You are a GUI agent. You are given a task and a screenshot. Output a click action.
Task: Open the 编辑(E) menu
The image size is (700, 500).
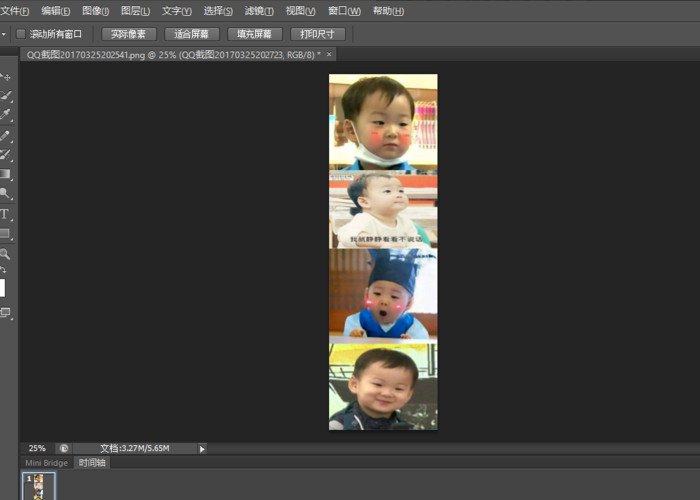click(x=55, y=11)
